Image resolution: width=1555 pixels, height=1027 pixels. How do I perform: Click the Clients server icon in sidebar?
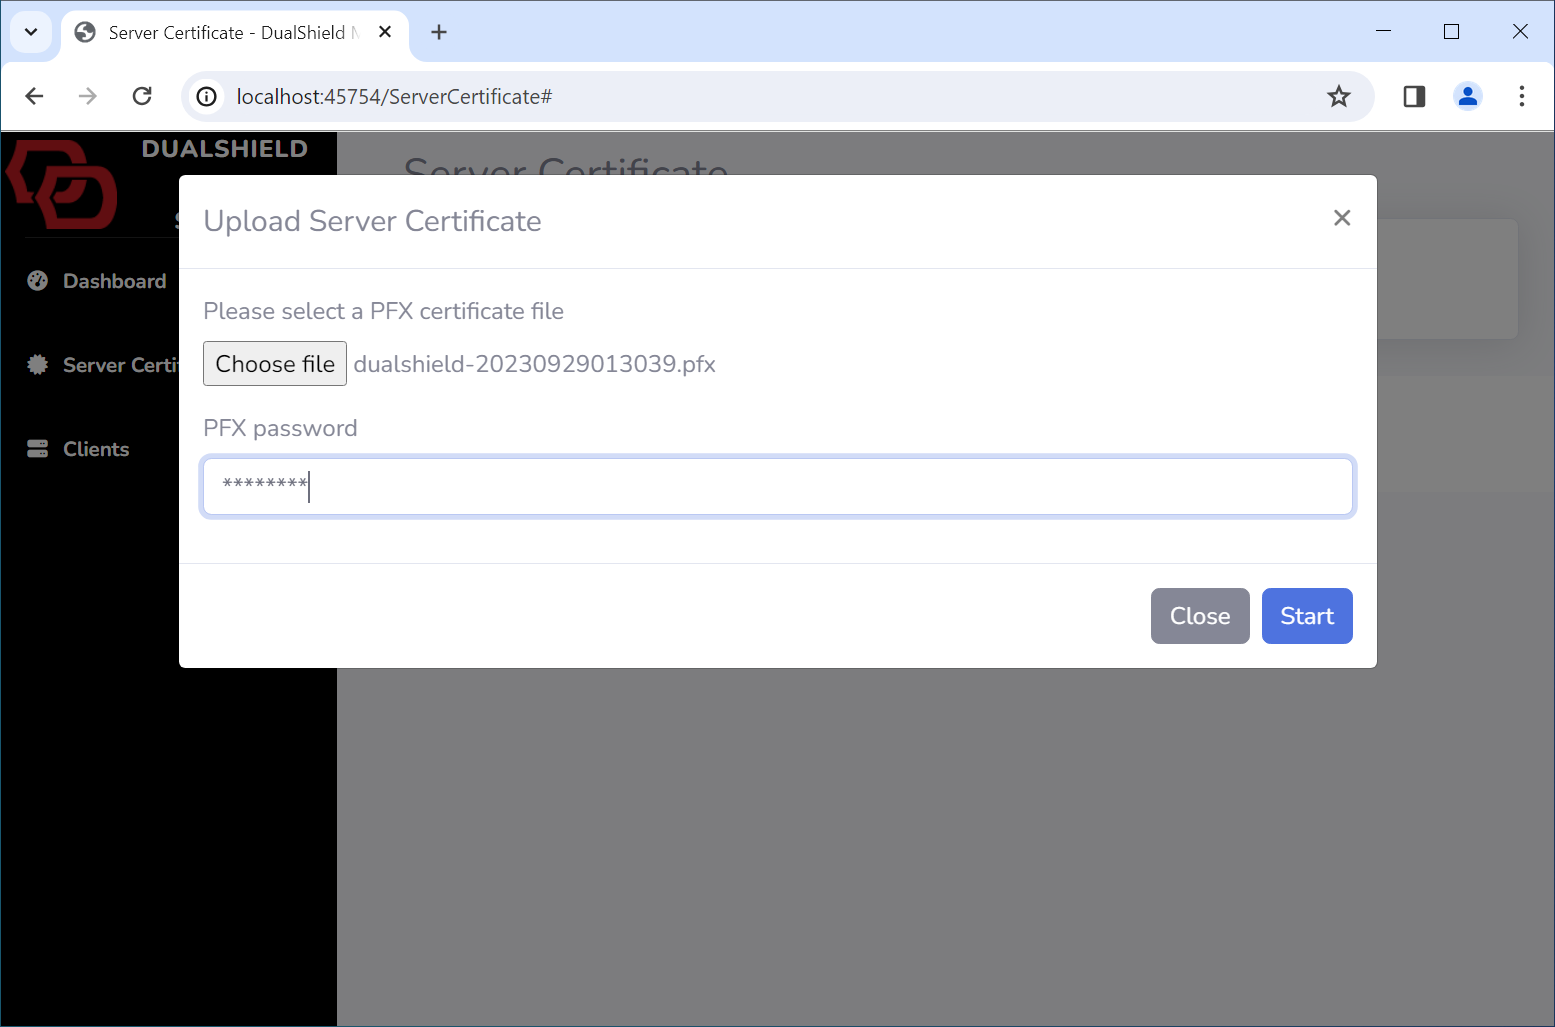pos(38,449)
